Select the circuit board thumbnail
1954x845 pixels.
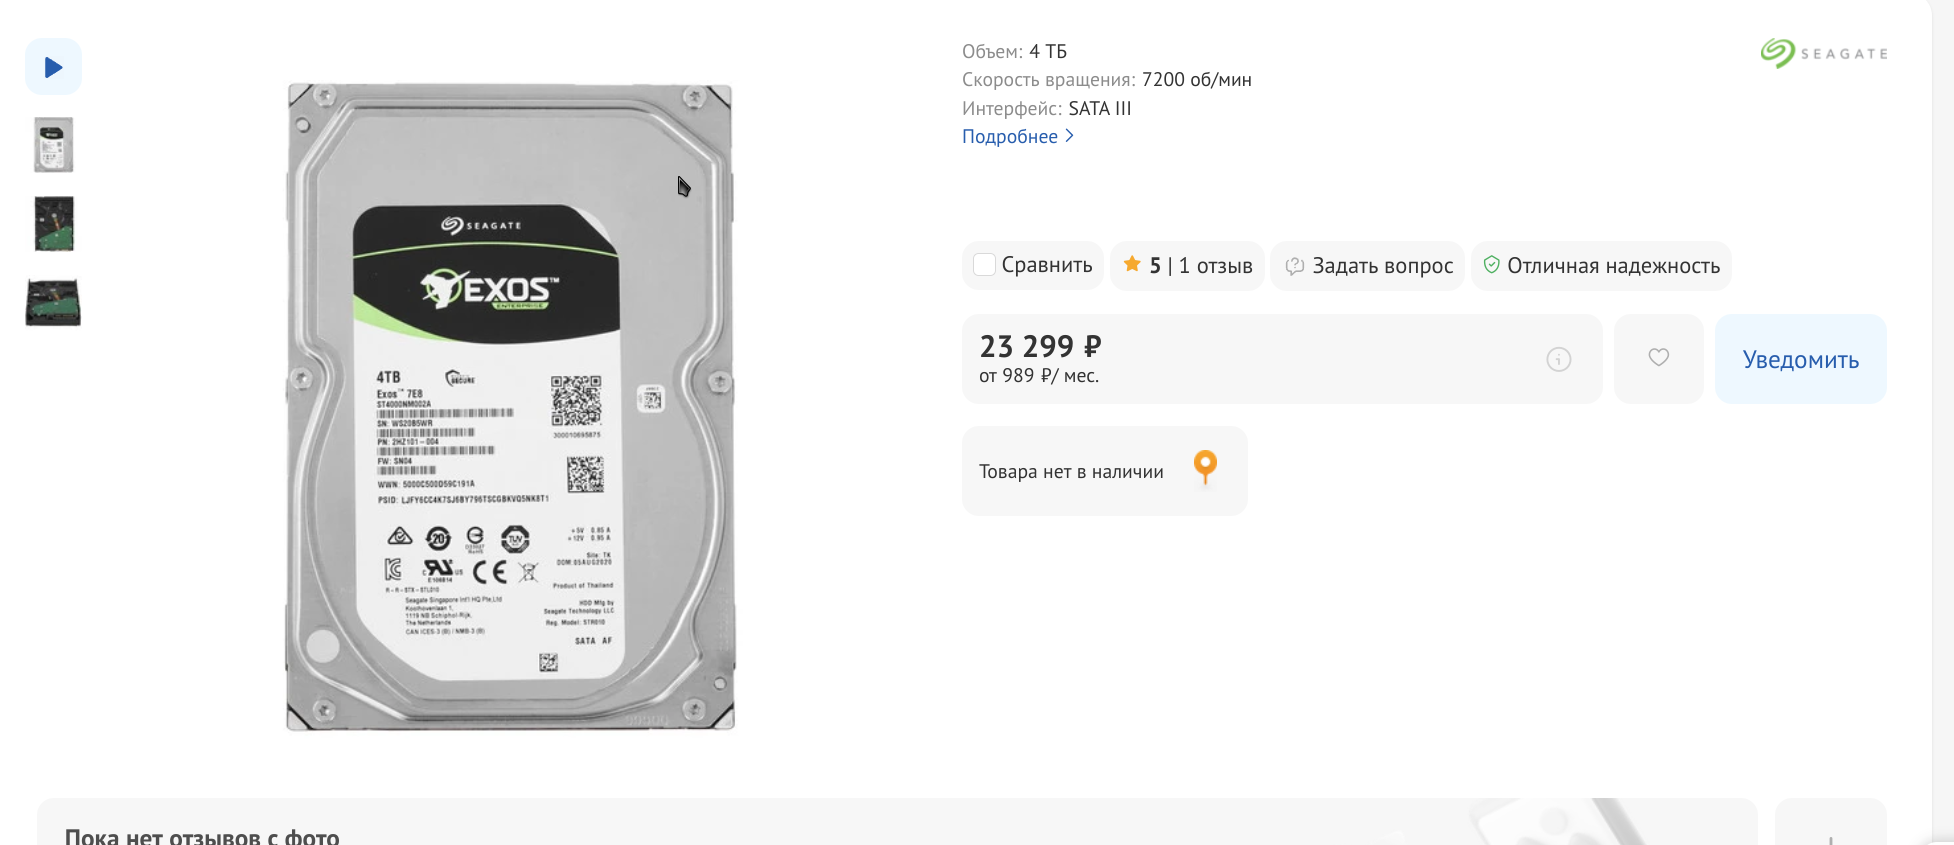point(54,223)
